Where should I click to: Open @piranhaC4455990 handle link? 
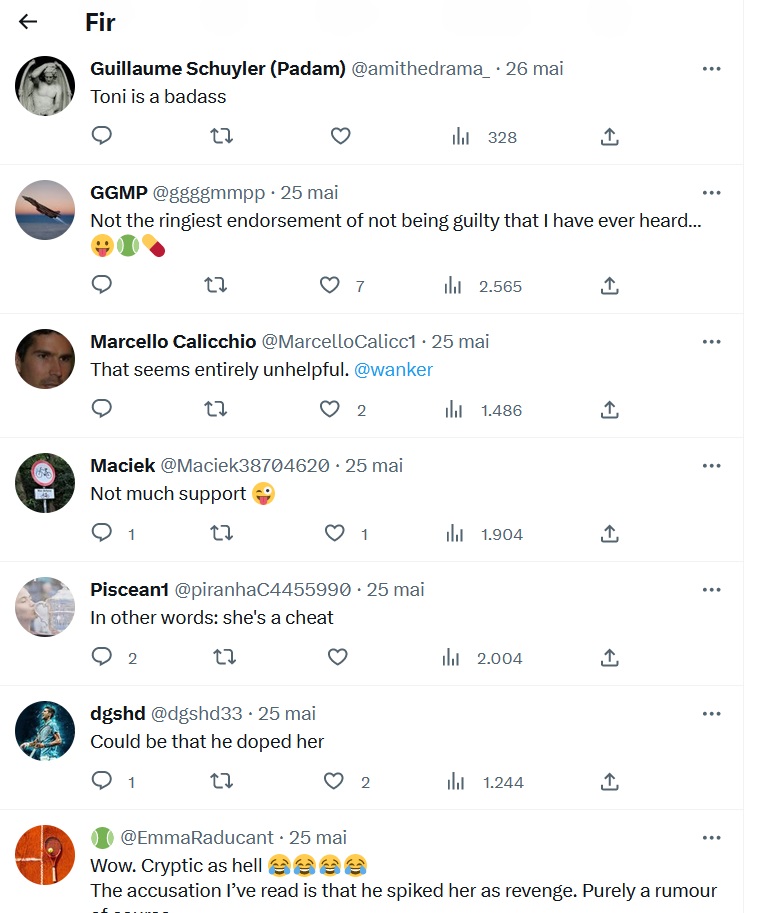click(263, 589)
